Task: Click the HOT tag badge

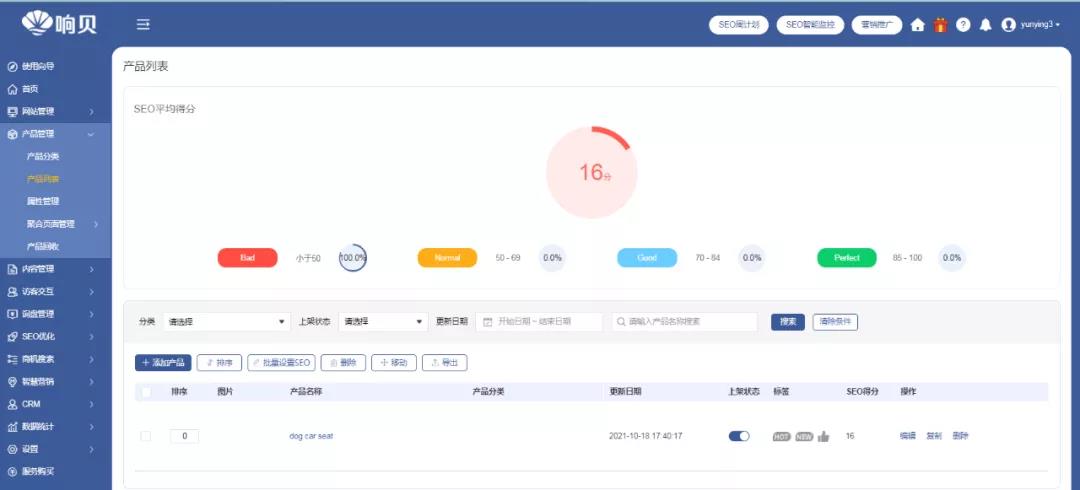Action: point(782,436)
